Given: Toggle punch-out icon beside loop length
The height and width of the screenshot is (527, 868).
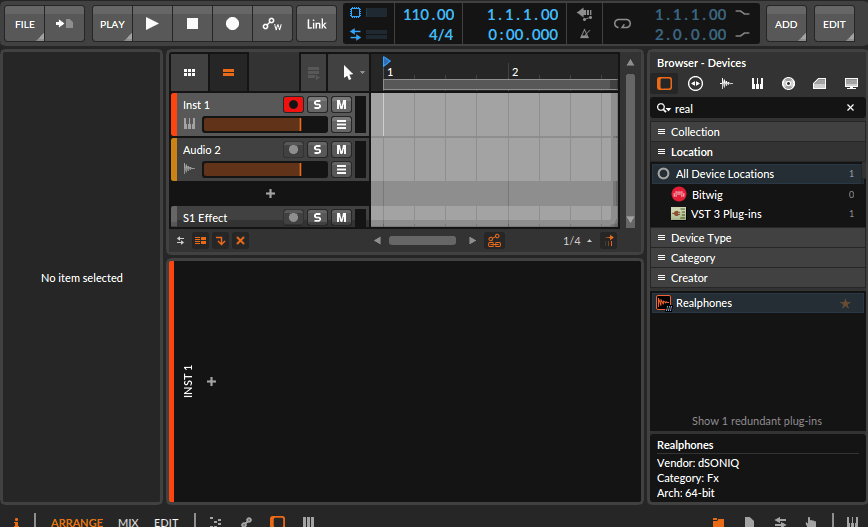Looking at the screenshot, I should coord(742,34).
